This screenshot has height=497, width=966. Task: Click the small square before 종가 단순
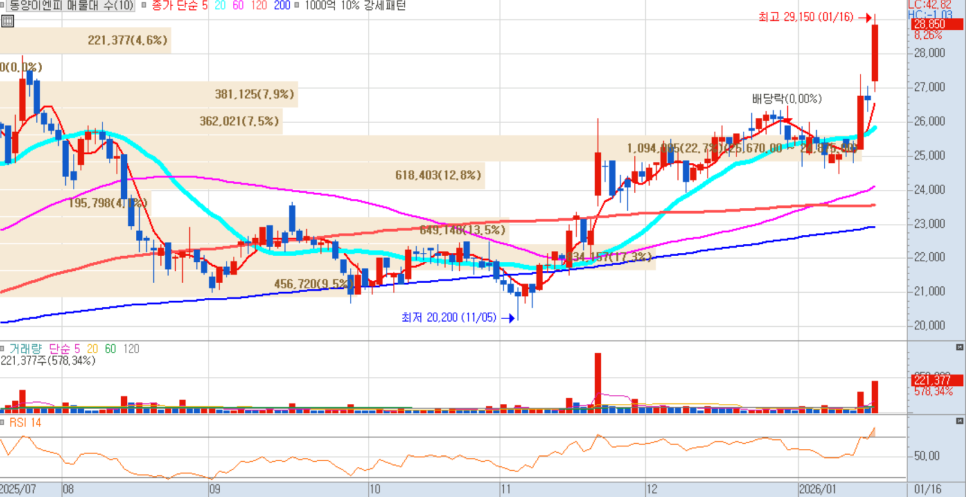[143, 6]
